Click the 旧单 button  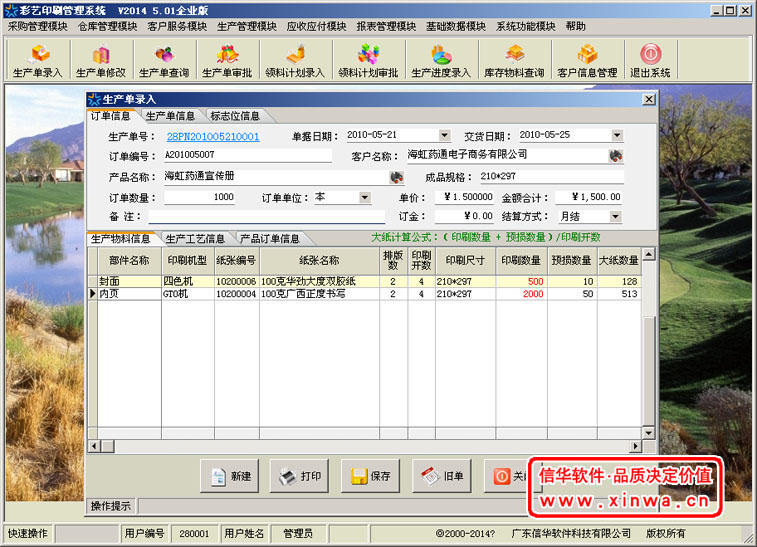click(442, 476)
